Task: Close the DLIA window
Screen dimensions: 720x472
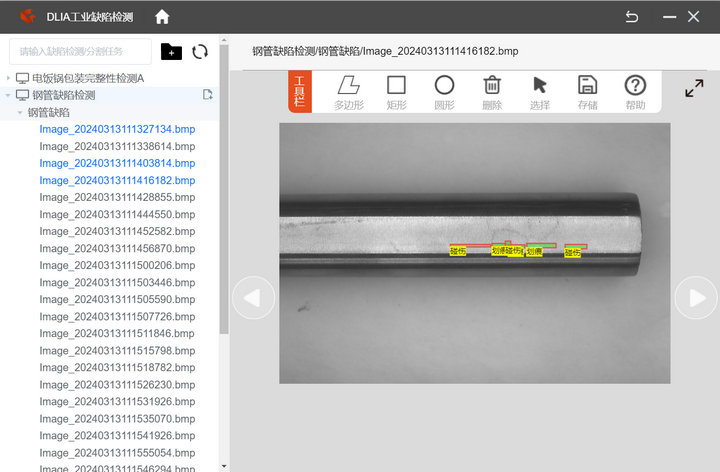Action: 693,17
